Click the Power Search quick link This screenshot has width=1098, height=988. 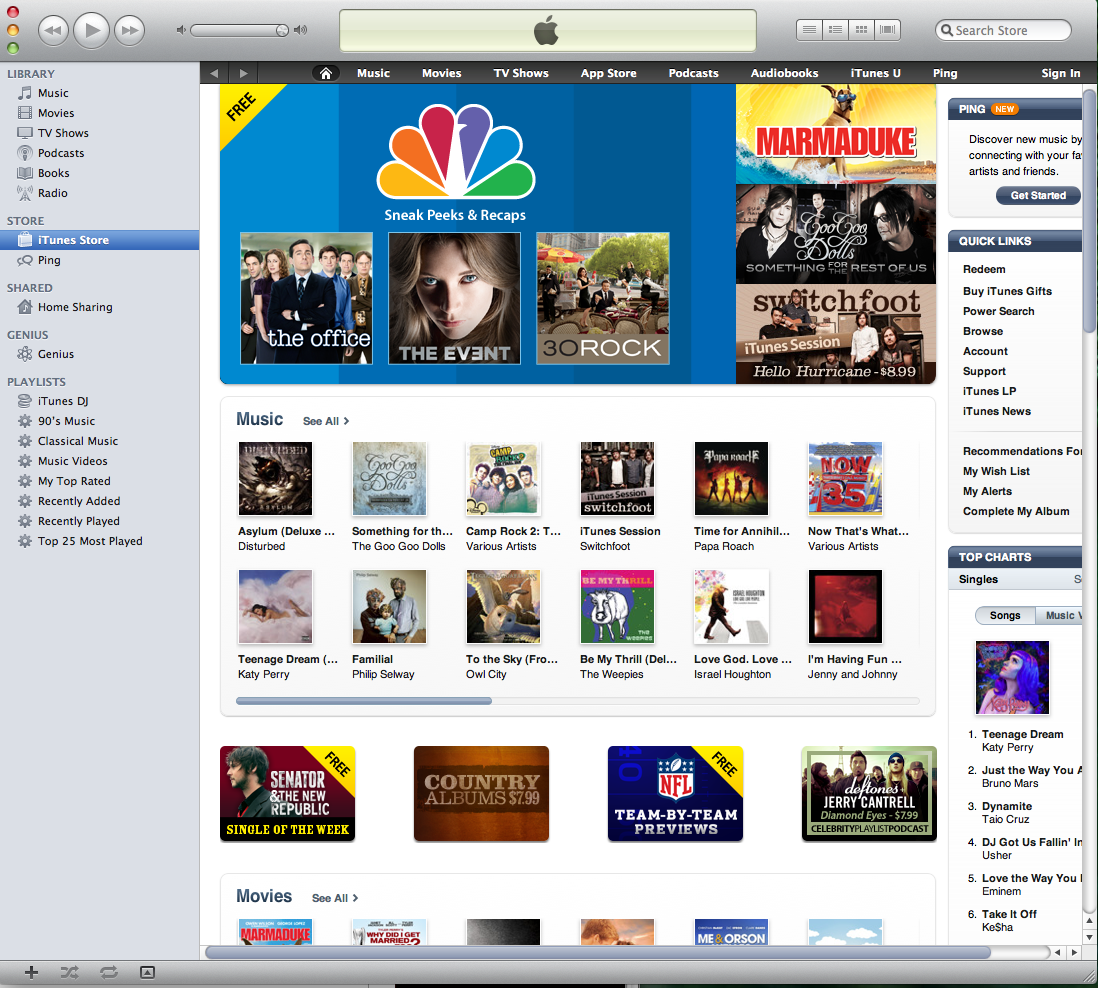(x=998, y=311)
